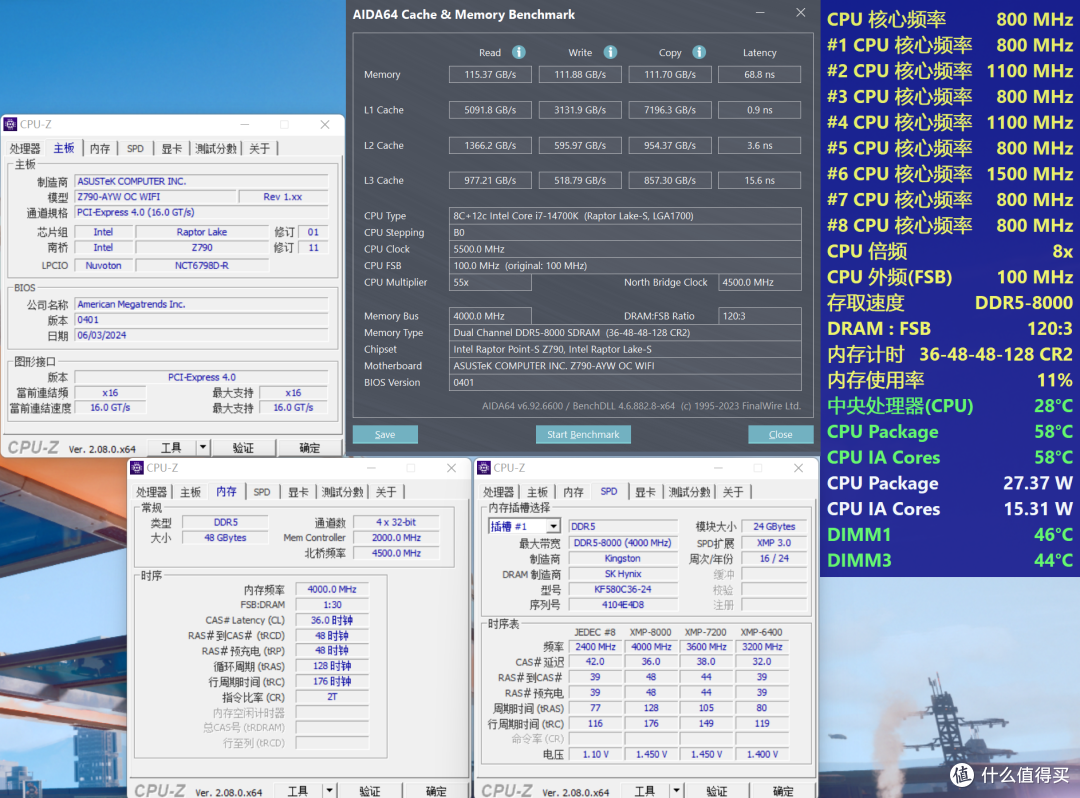Click part number KF580C36-24 field
1080x798 pixels.
(623, 589)
